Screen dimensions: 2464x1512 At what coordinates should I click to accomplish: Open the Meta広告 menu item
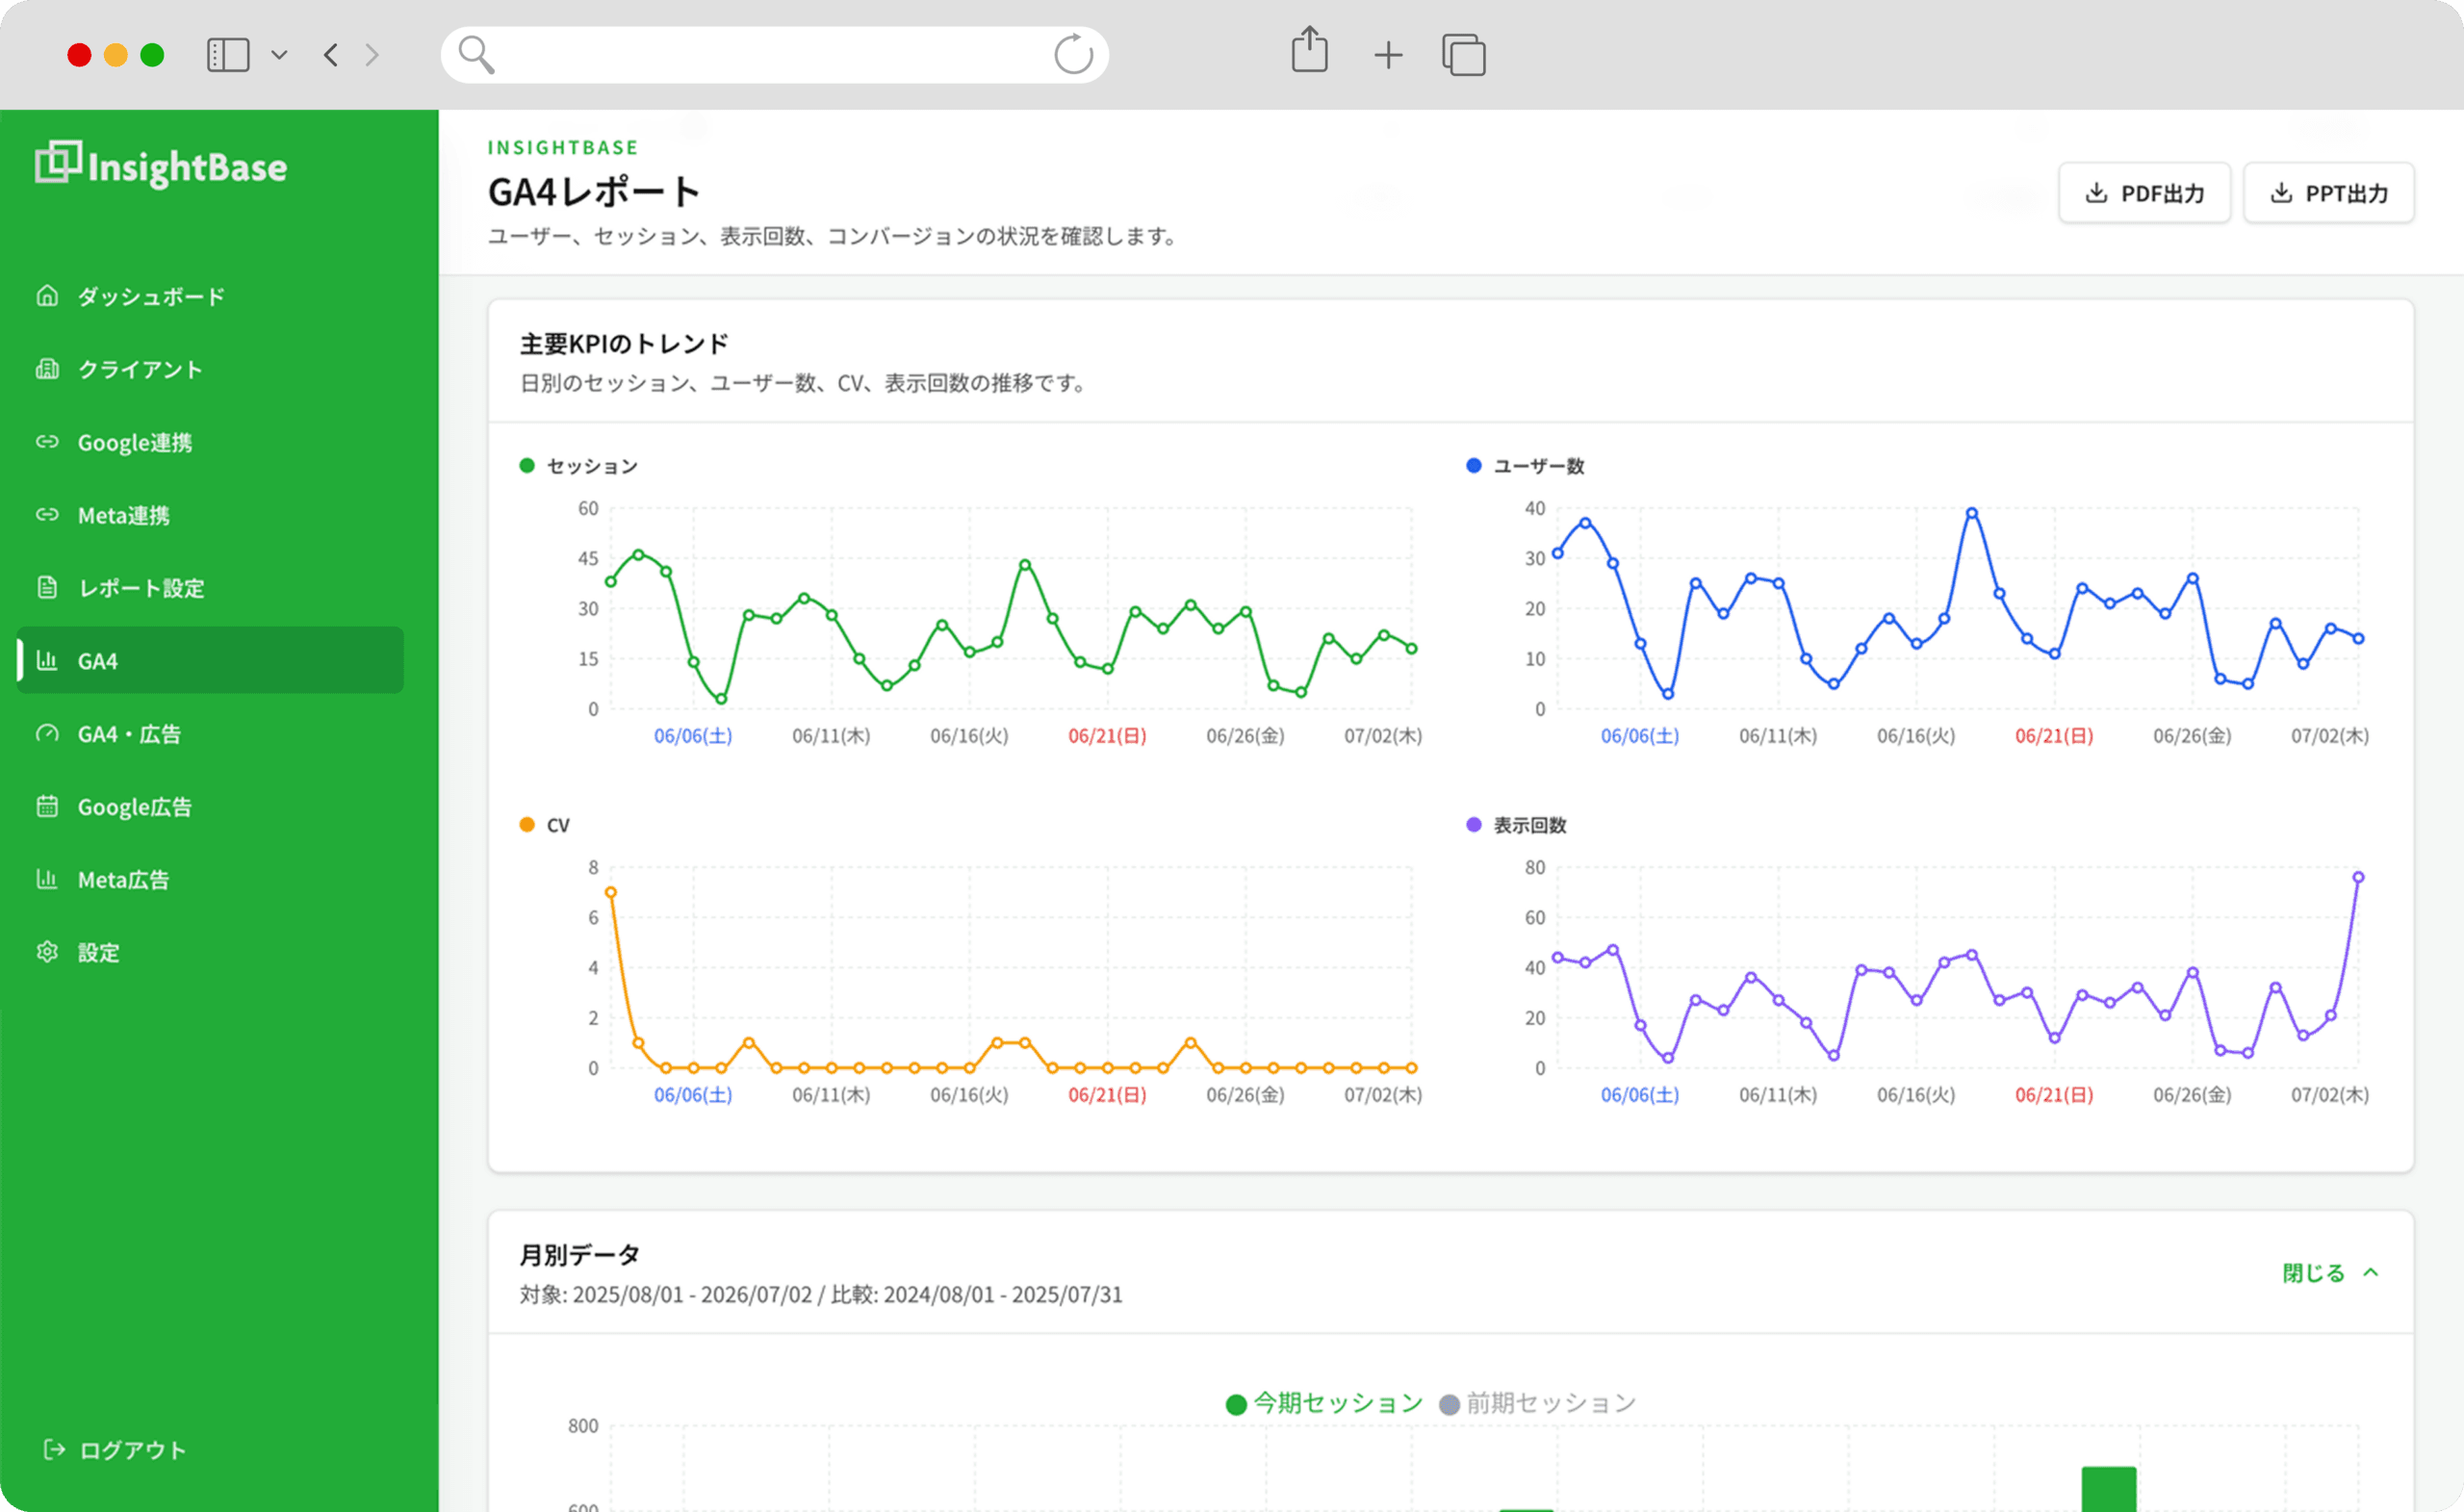point(210,879)
